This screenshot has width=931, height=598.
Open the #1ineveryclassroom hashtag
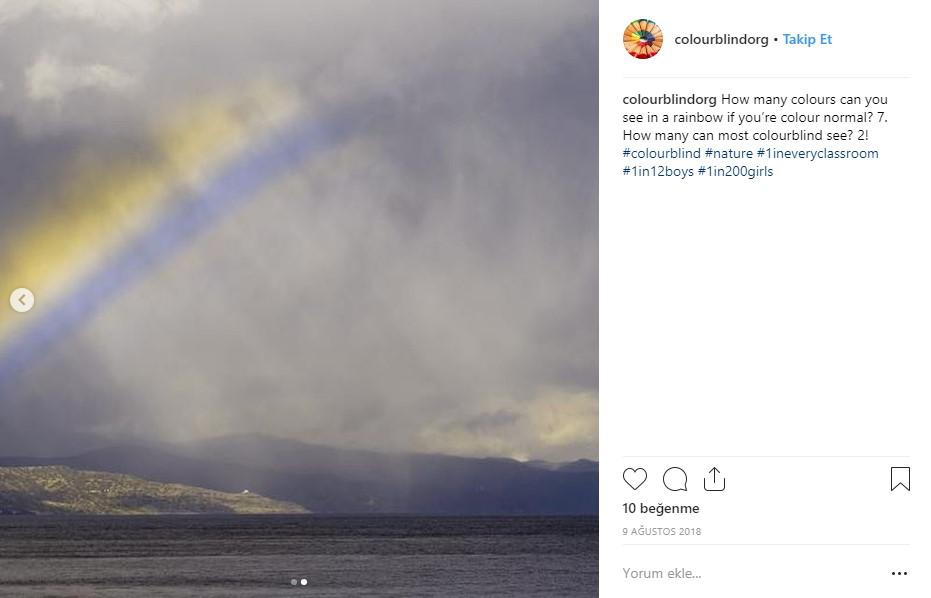point(818,153)
